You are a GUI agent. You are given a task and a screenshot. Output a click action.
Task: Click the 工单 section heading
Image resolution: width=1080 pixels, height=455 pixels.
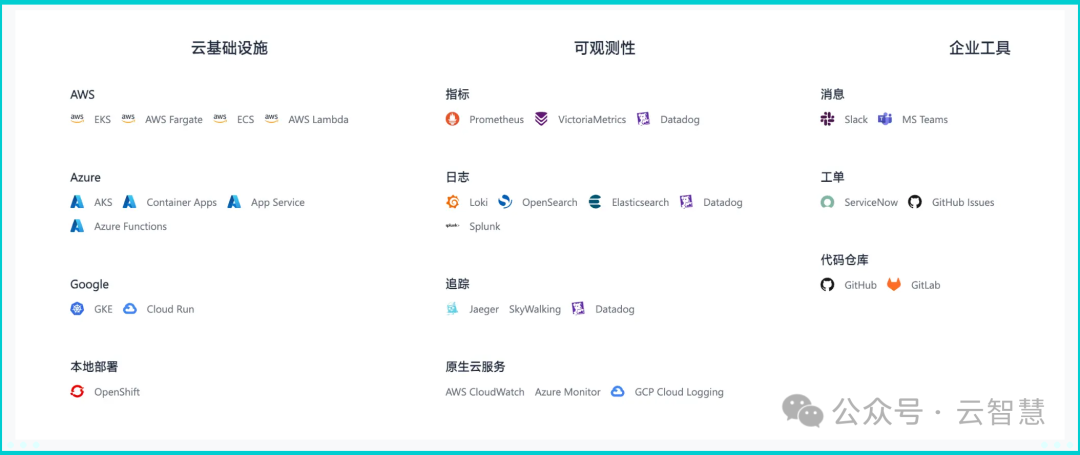(832, 178)
